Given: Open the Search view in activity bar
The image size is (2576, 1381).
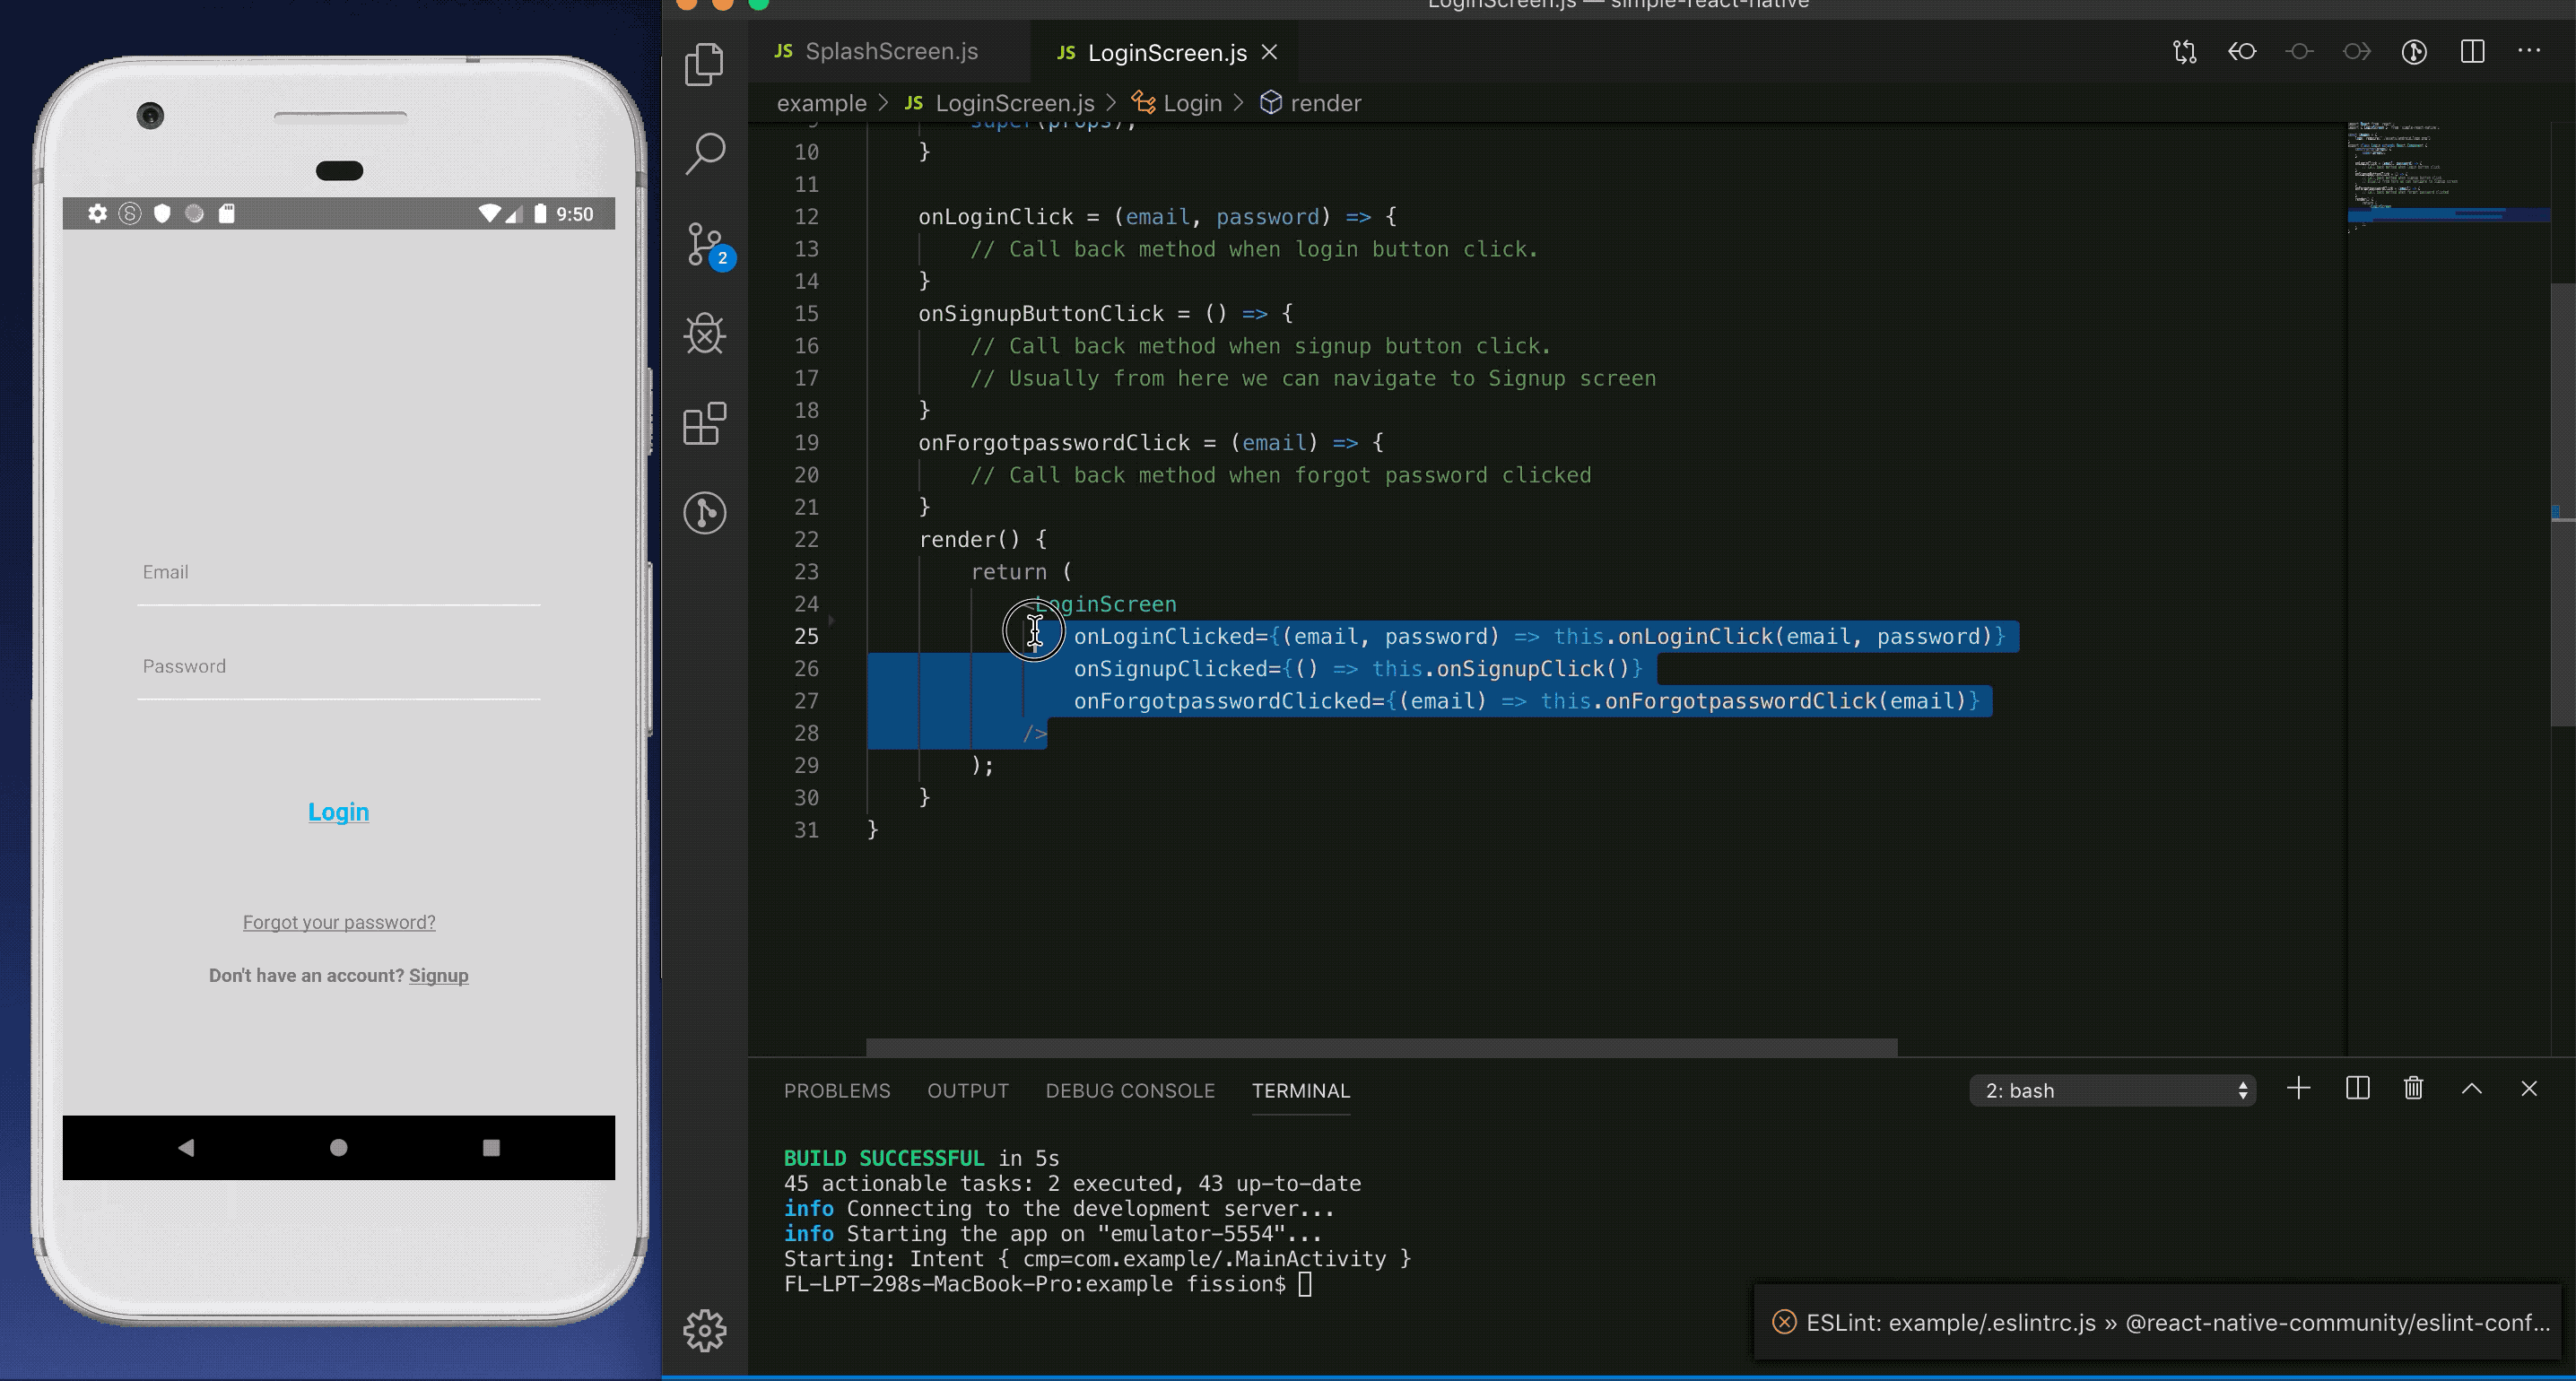Looking at the screenshot, I should tap(705, 153).
